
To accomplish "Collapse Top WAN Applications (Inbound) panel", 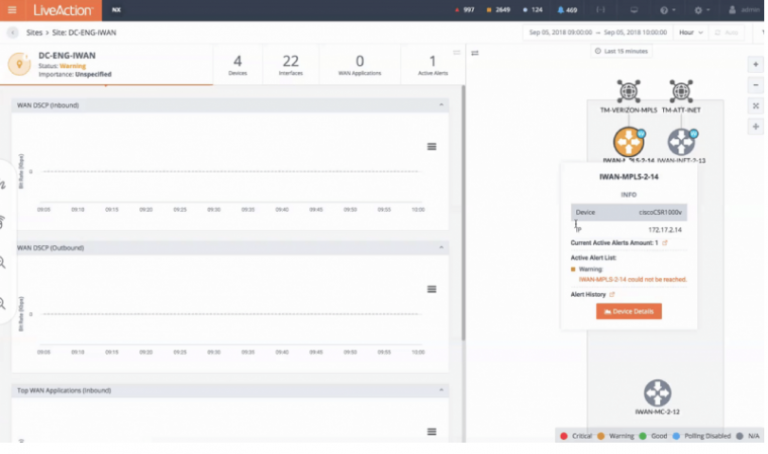I will click(441, 390).
